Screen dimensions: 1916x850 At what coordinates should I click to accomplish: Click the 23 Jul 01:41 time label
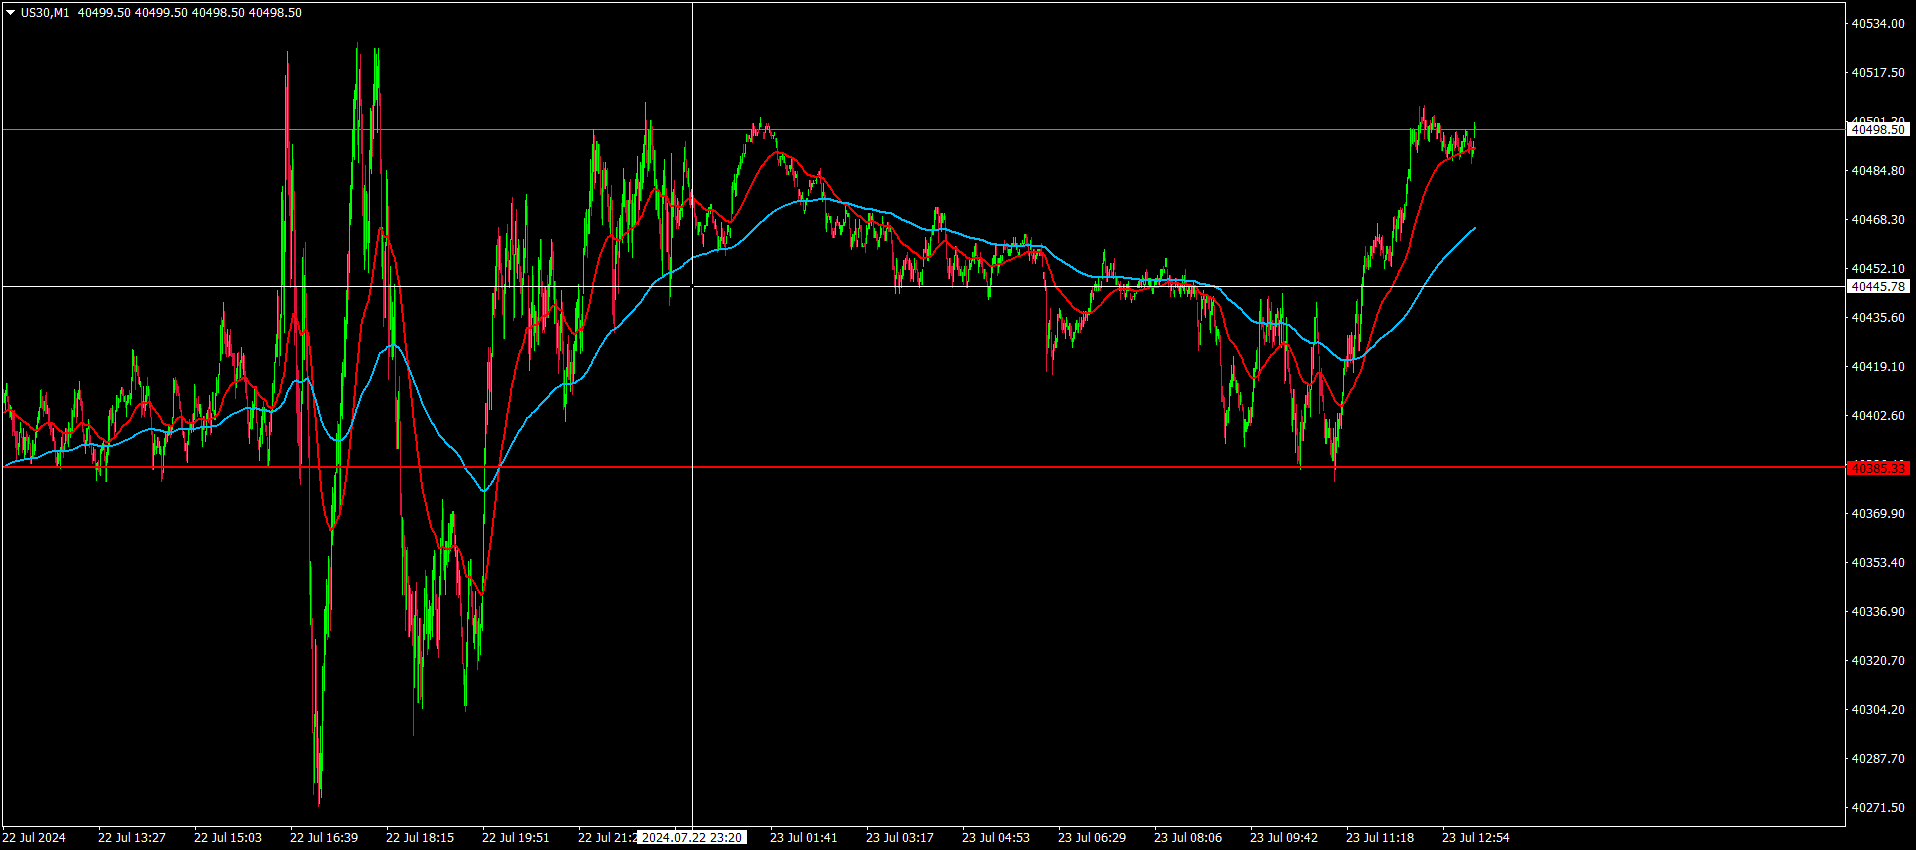[x=804, y=838]
